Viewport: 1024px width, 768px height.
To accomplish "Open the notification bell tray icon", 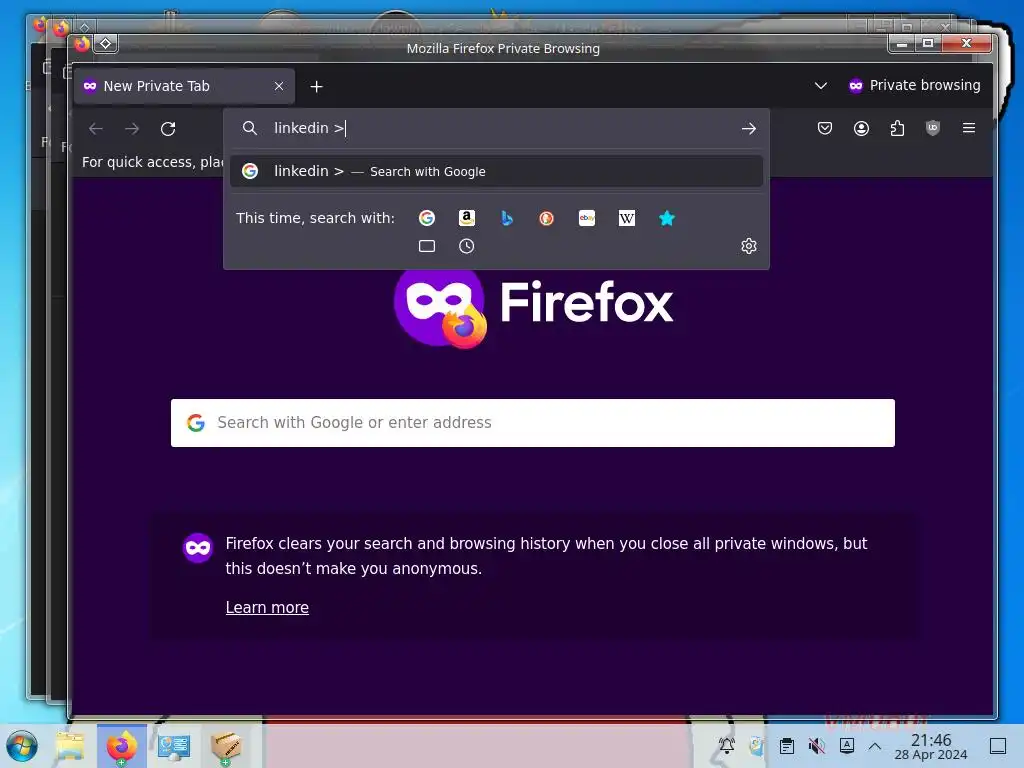I will coord(726,746).
